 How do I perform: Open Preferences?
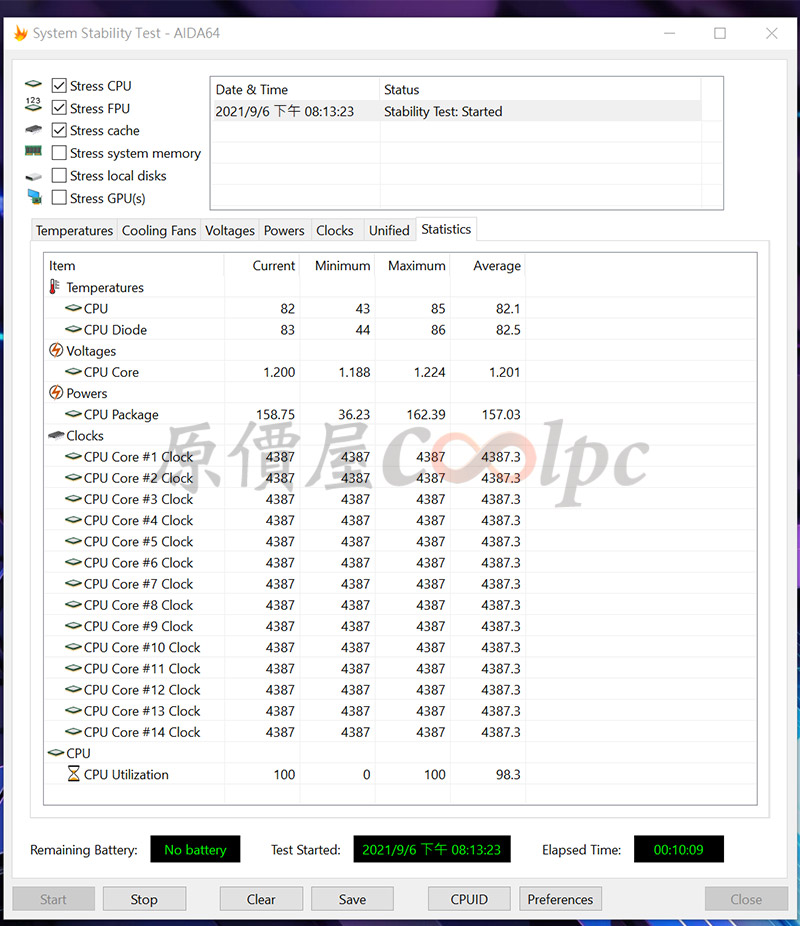560,899
